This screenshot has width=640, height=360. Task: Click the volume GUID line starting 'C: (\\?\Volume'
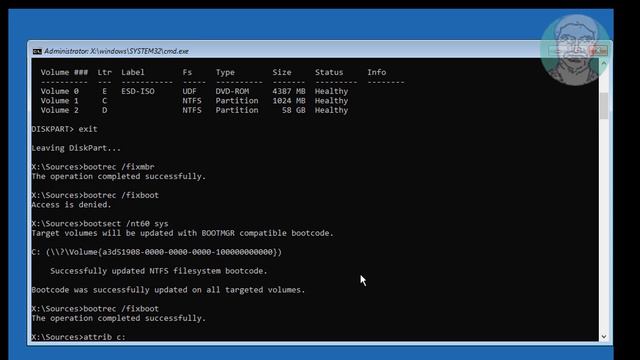click(x=157, y=252)
